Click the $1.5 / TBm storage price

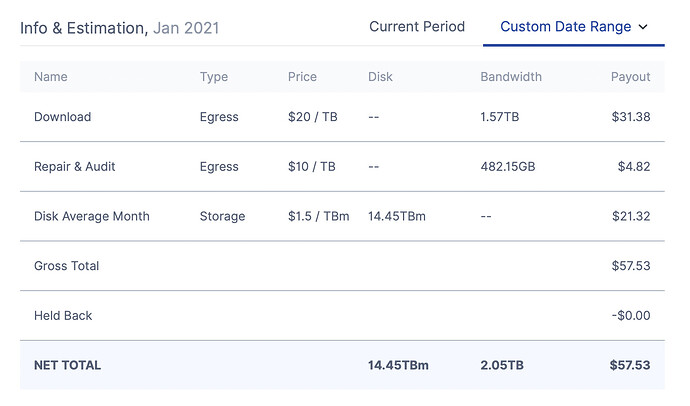(x=318, y=216)
